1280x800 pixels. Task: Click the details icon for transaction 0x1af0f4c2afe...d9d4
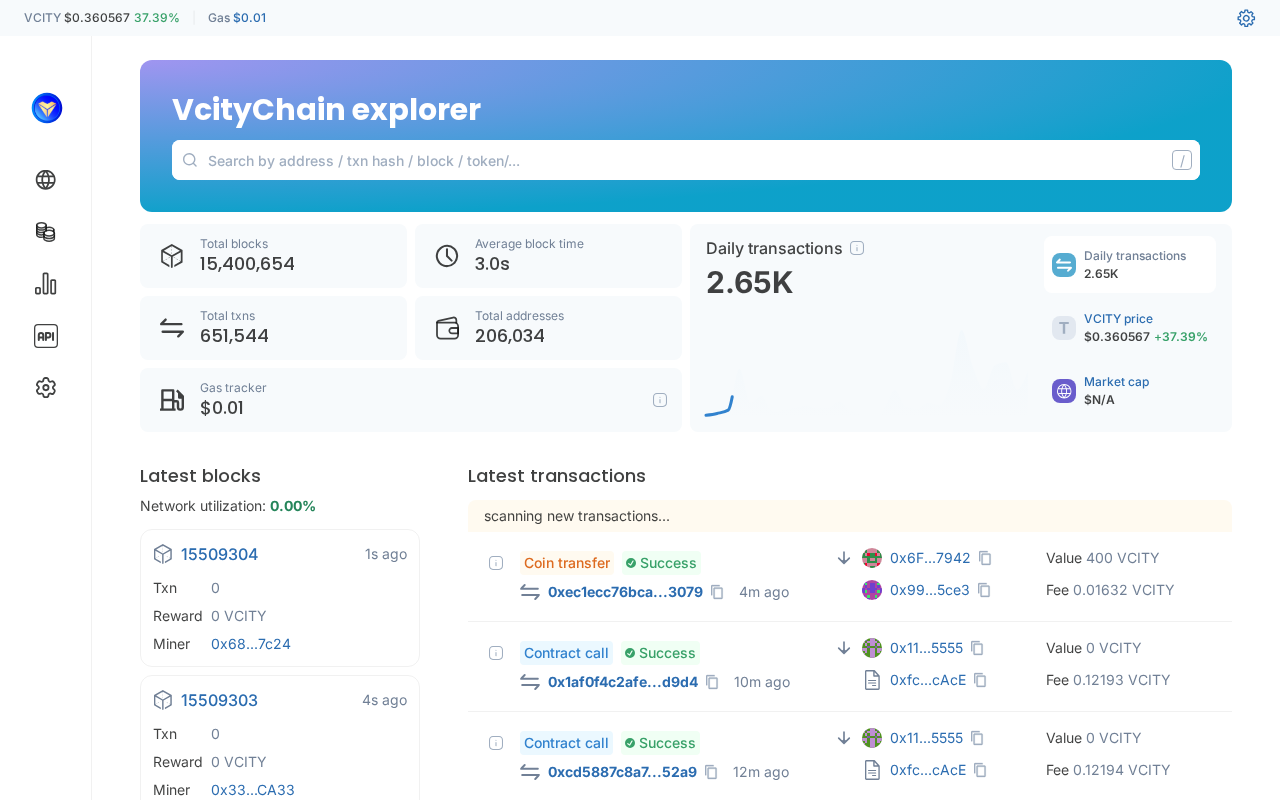[x=496, y=653]
